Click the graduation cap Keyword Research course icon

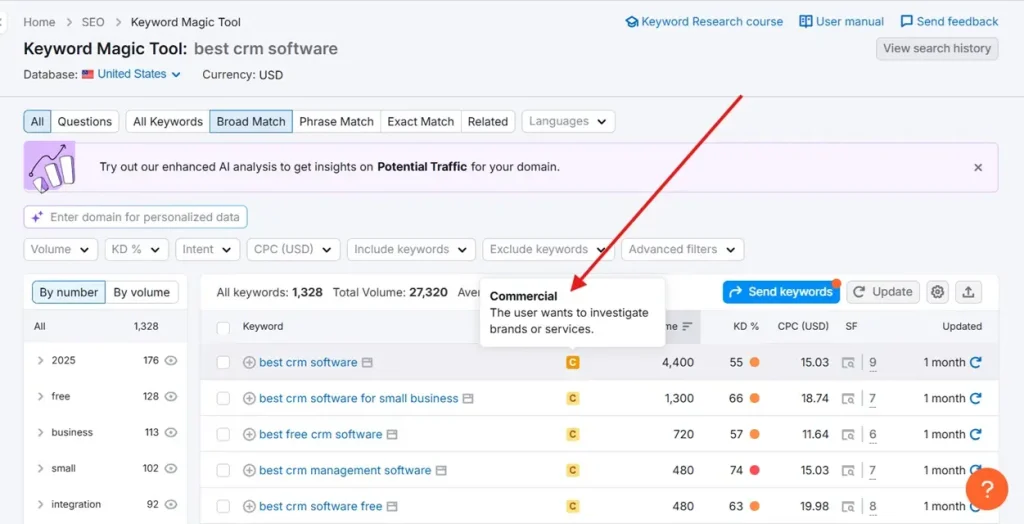(632, 22)
